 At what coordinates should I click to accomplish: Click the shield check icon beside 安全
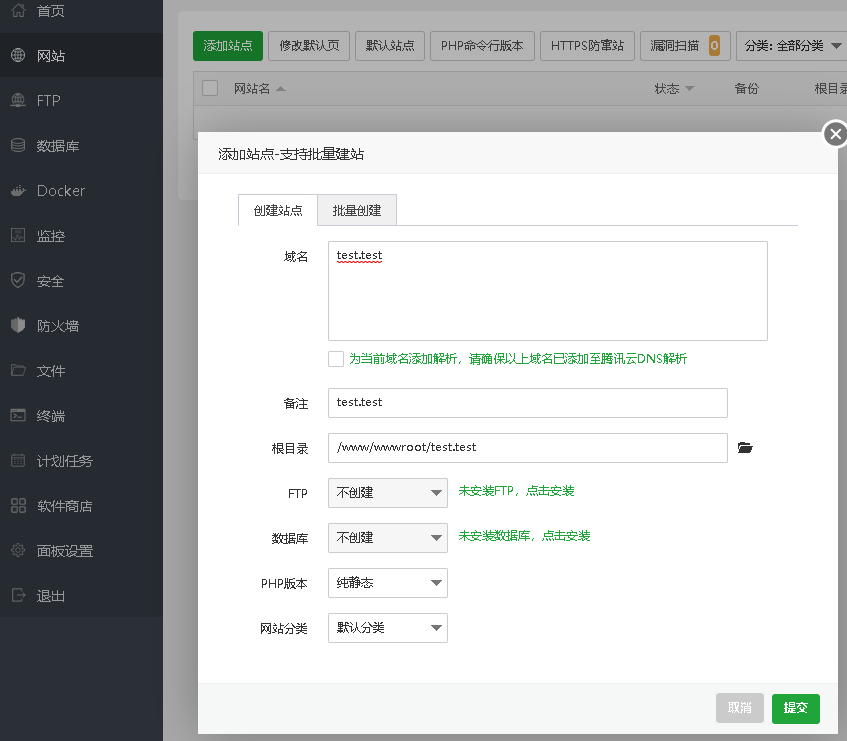coord(18,280)
